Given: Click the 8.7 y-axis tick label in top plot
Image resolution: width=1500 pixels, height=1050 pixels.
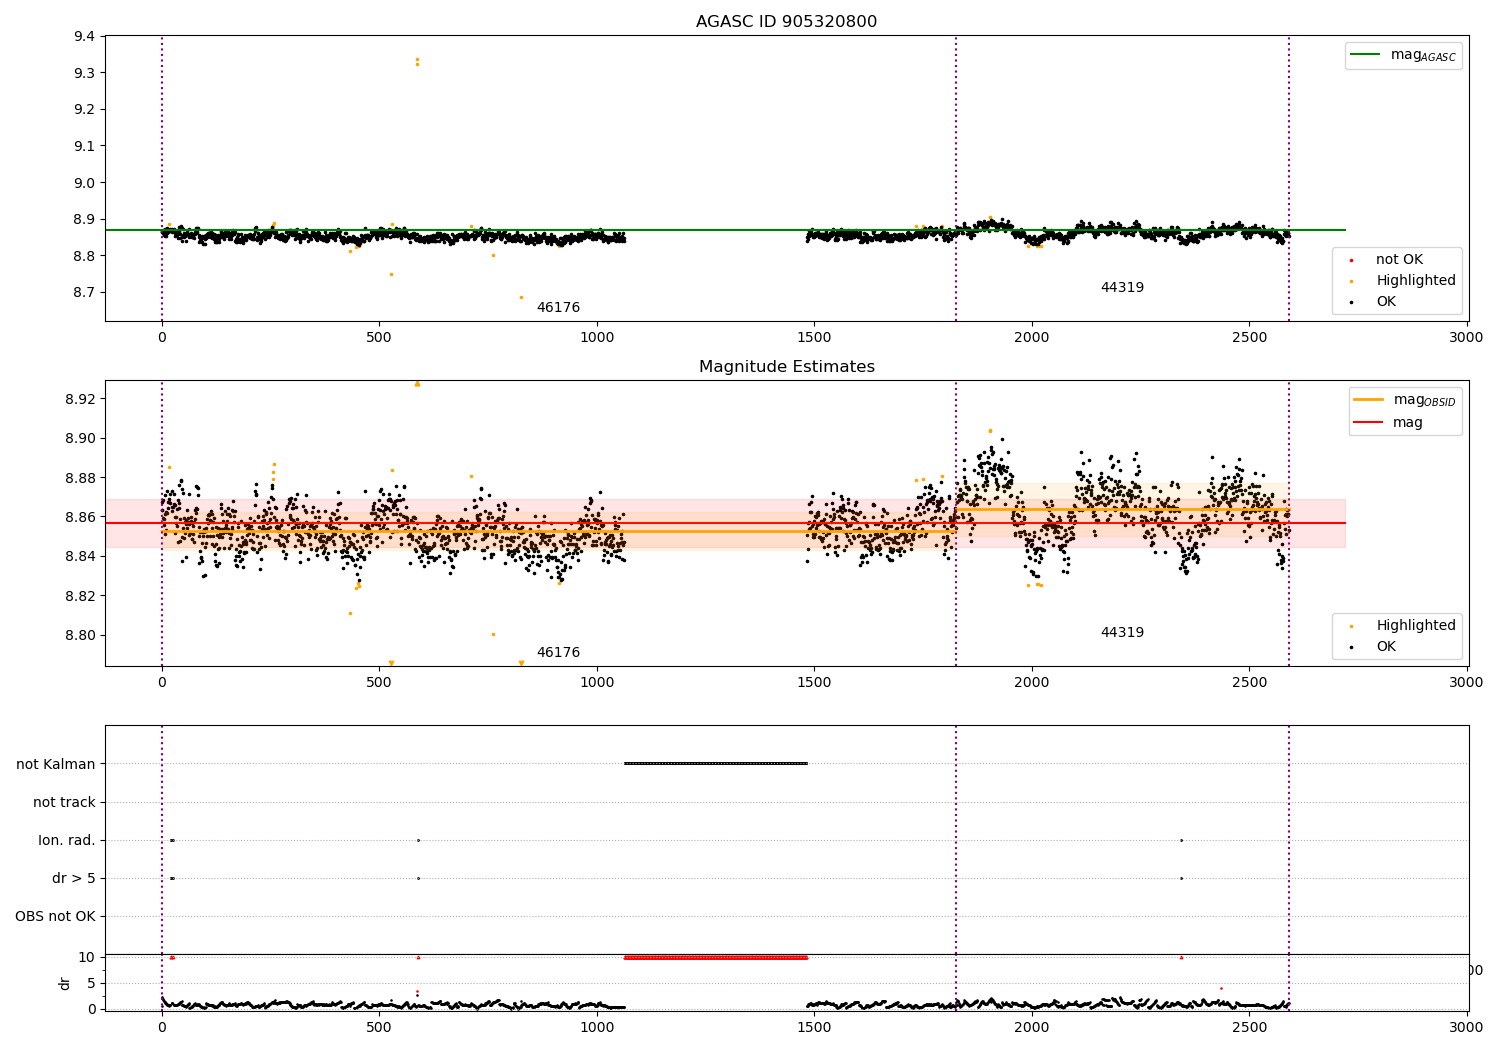Looking at the screenshot, I should tap(85, 293).
